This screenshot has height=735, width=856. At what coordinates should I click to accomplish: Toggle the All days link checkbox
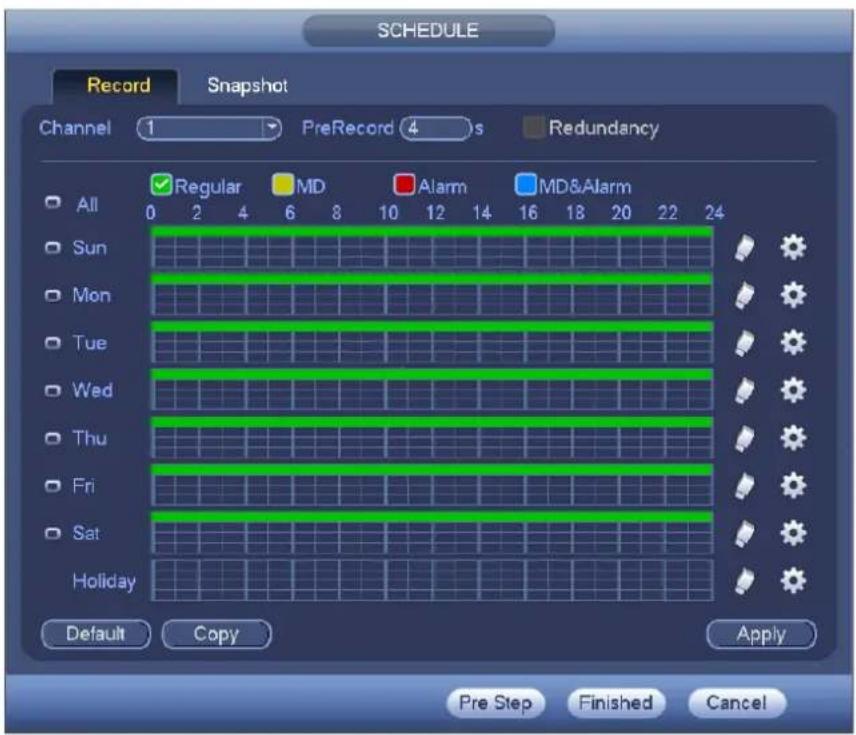53,203
